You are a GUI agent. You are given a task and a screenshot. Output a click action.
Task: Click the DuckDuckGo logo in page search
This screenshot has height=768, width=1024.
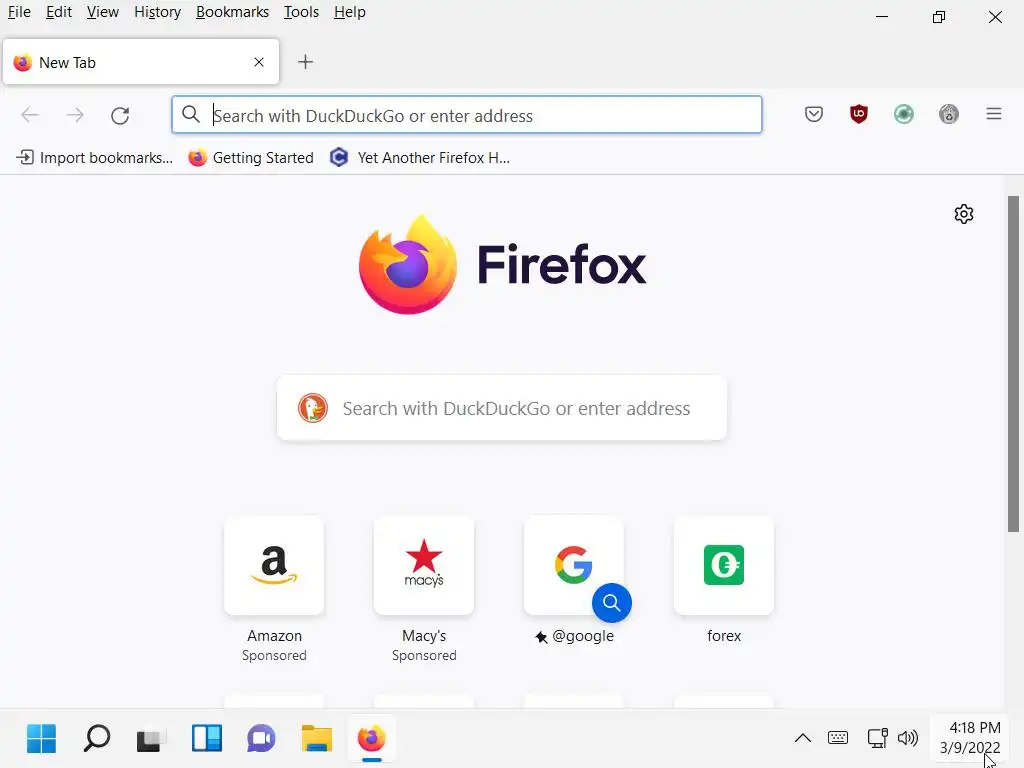click(x=313, y=408)
